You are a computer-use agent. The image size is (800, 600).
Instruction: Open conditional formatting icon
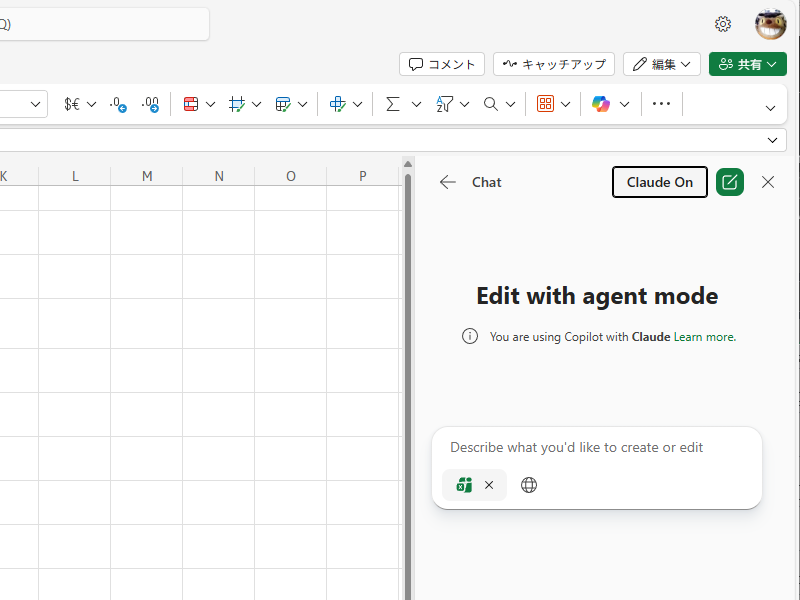tap(191, 104)
